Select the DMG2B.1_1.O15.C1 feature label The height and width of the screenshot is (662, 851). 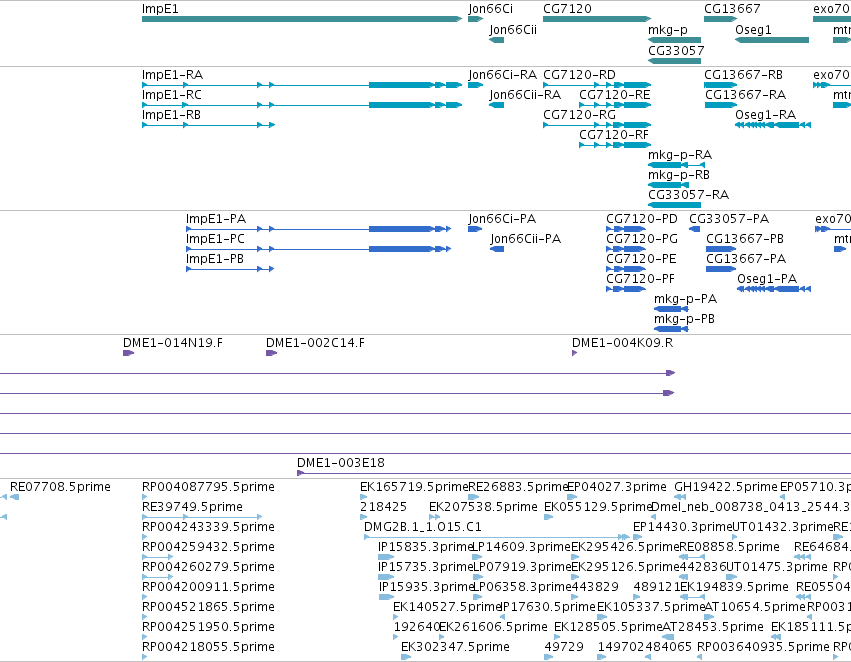point(423,527)
